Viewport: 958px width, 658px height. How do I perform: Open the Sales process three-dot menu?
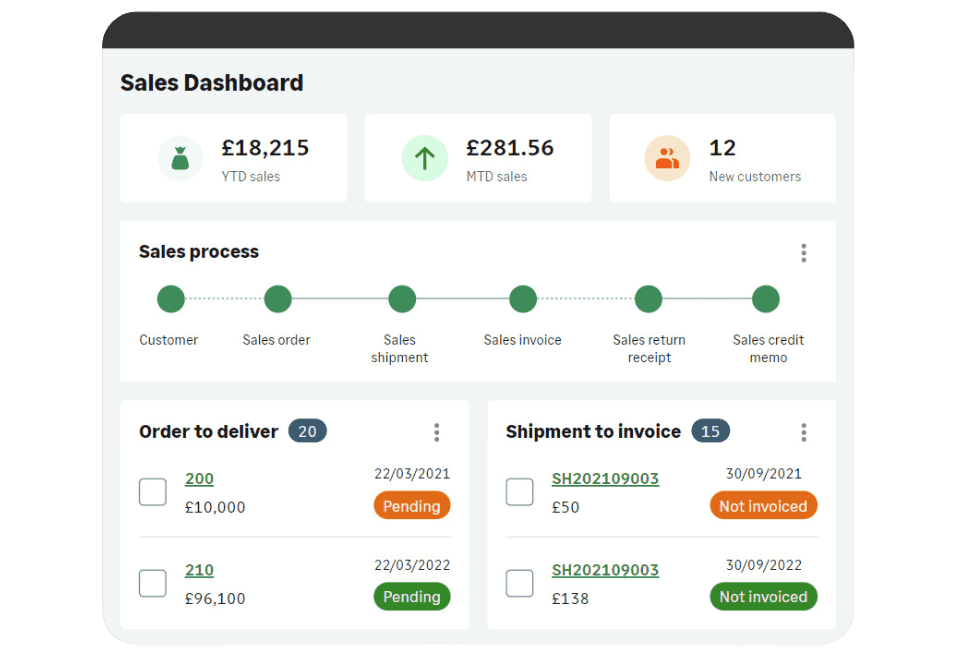click(803, 253)
